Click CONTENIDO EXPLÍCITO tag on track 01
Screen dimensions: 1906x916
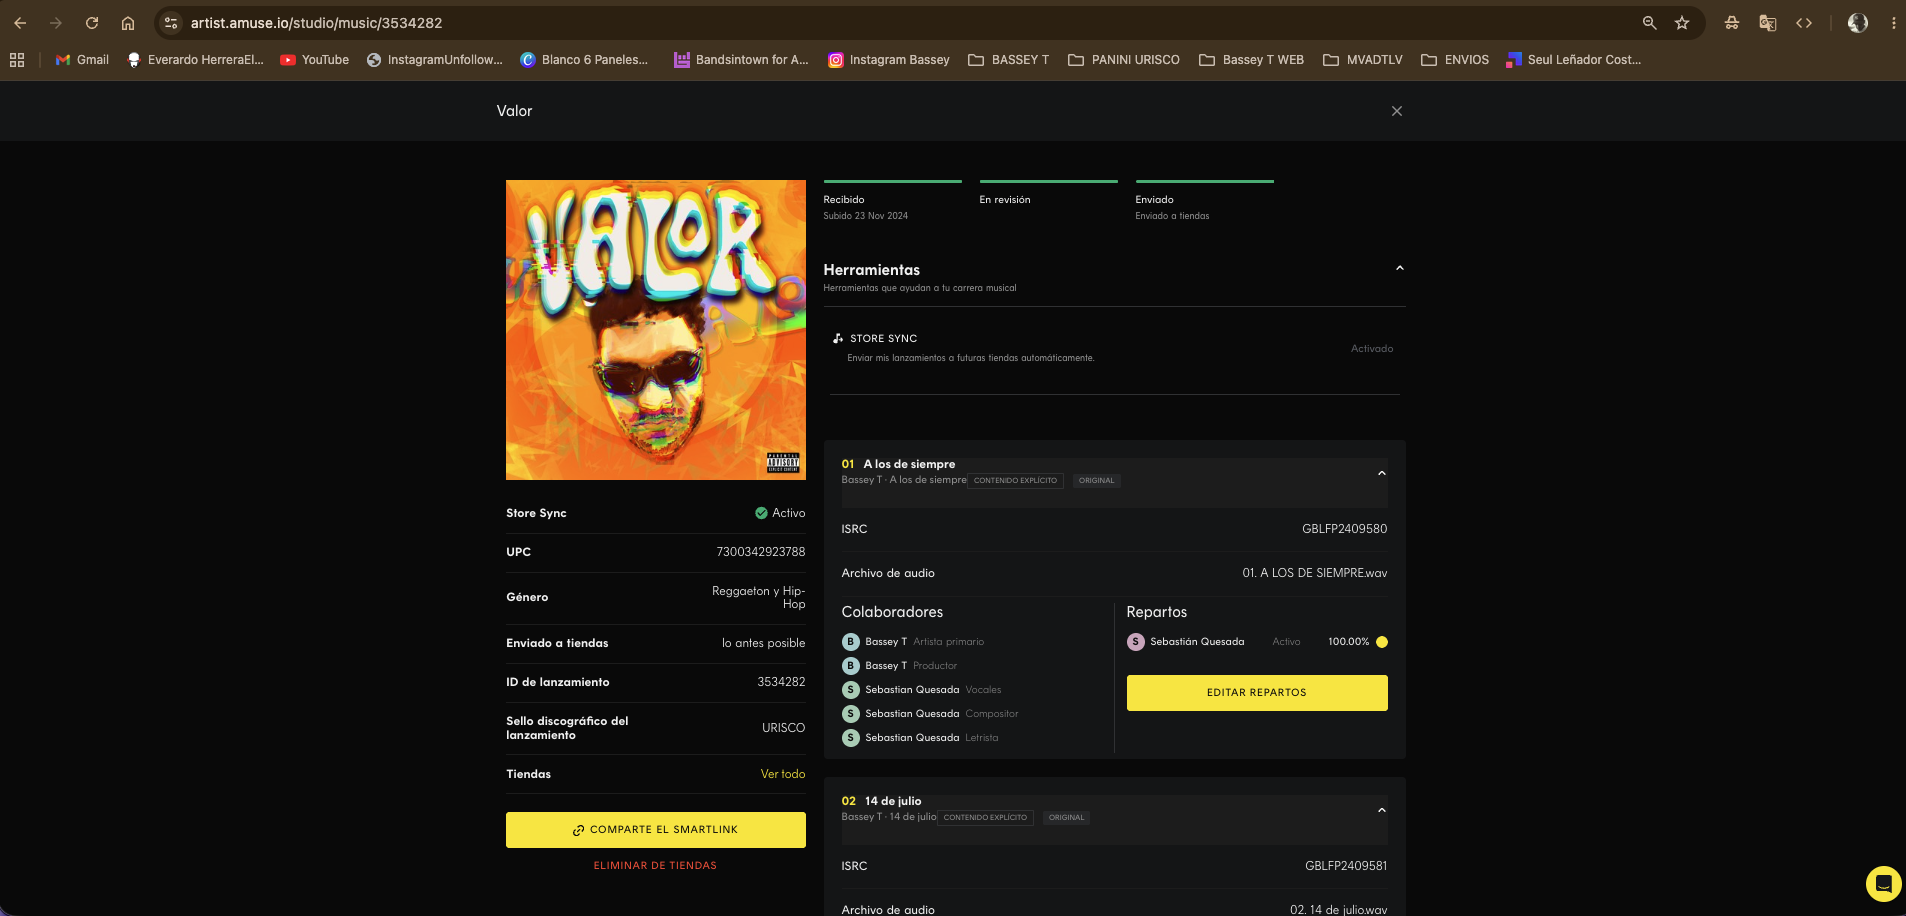click(1015, 481)
